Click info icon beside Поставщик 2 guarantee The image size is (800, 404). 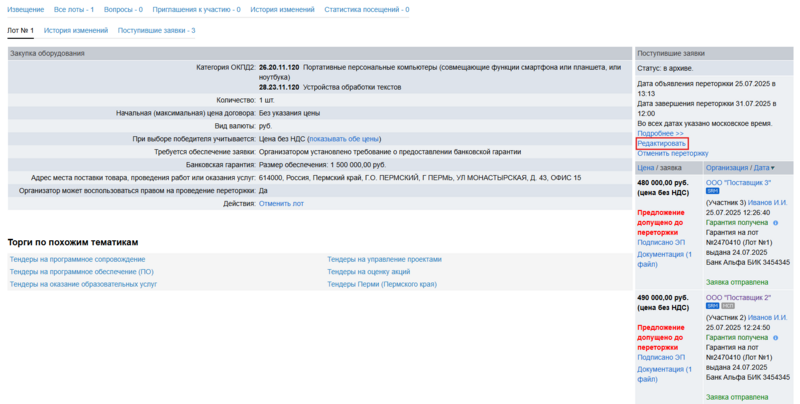point(775,337)
